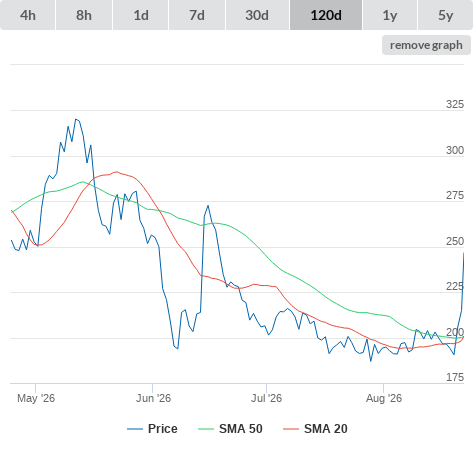The width and height of the screenshot is (474, 455).
Task: Click the Jun '26 axis tick label
Action: click(153, 398)
